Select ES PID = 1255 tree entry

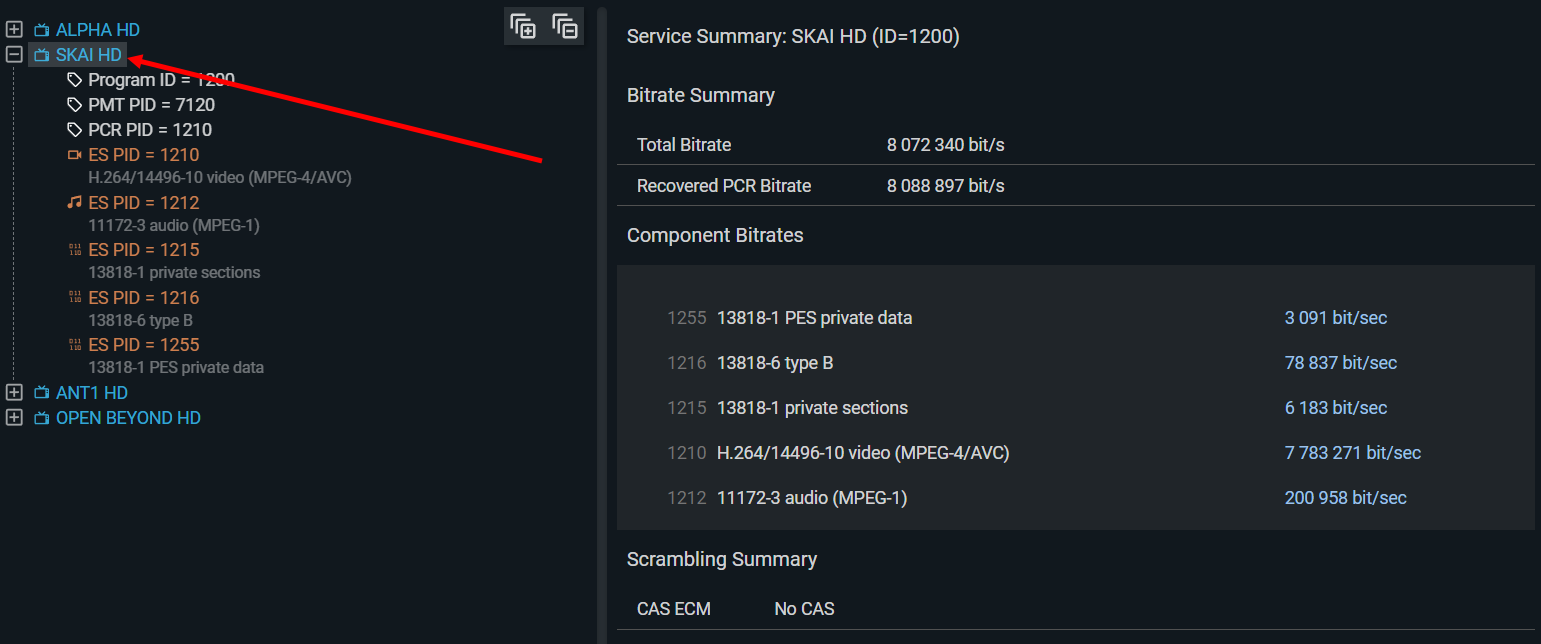[143, 345]
